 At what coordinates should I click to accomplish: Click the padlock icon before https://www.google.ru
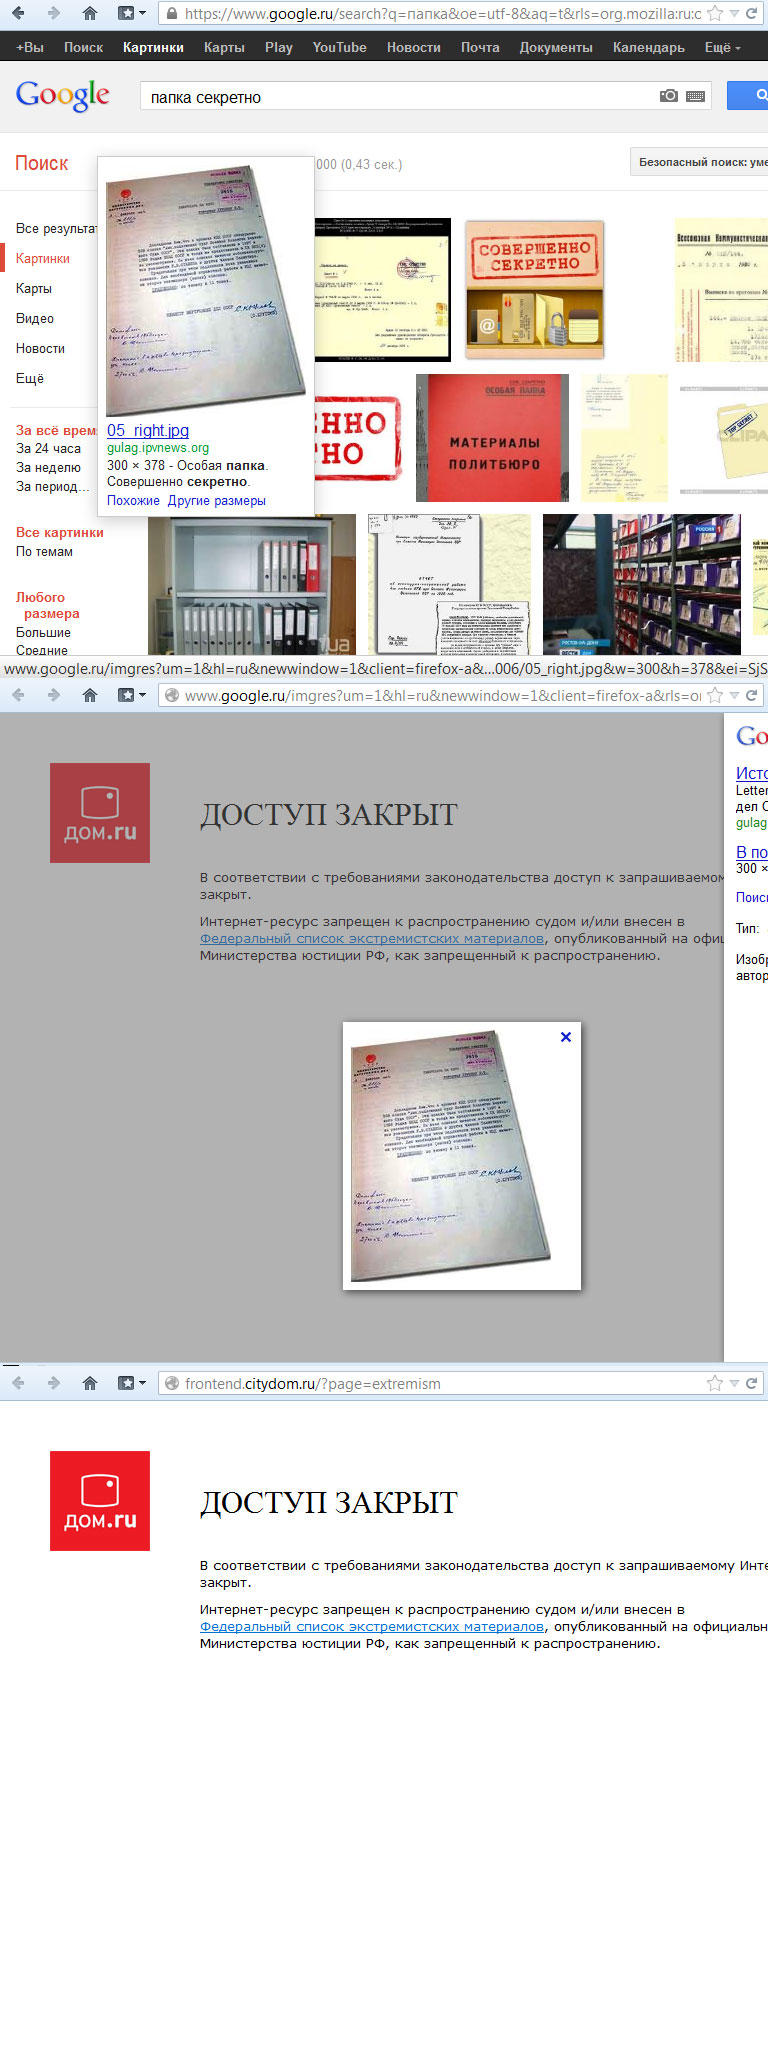[x=172, y=13]
